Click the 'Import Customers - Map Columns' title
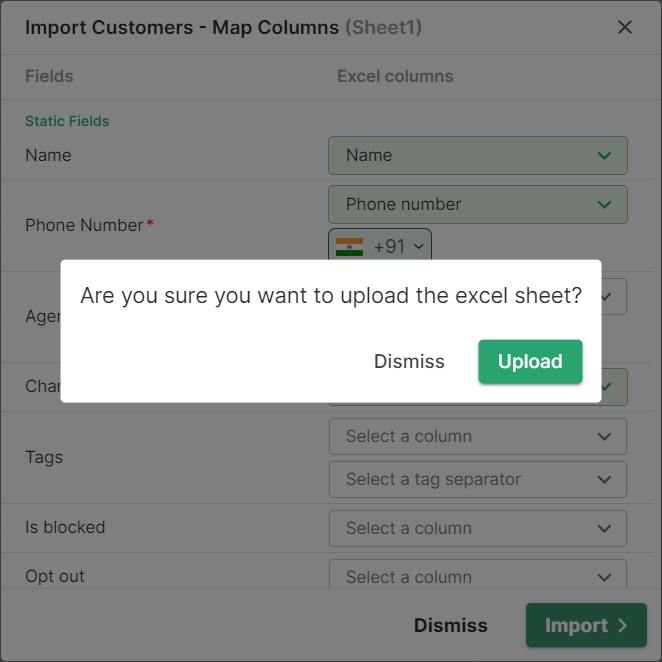662x662 pixels. [182, 27]
